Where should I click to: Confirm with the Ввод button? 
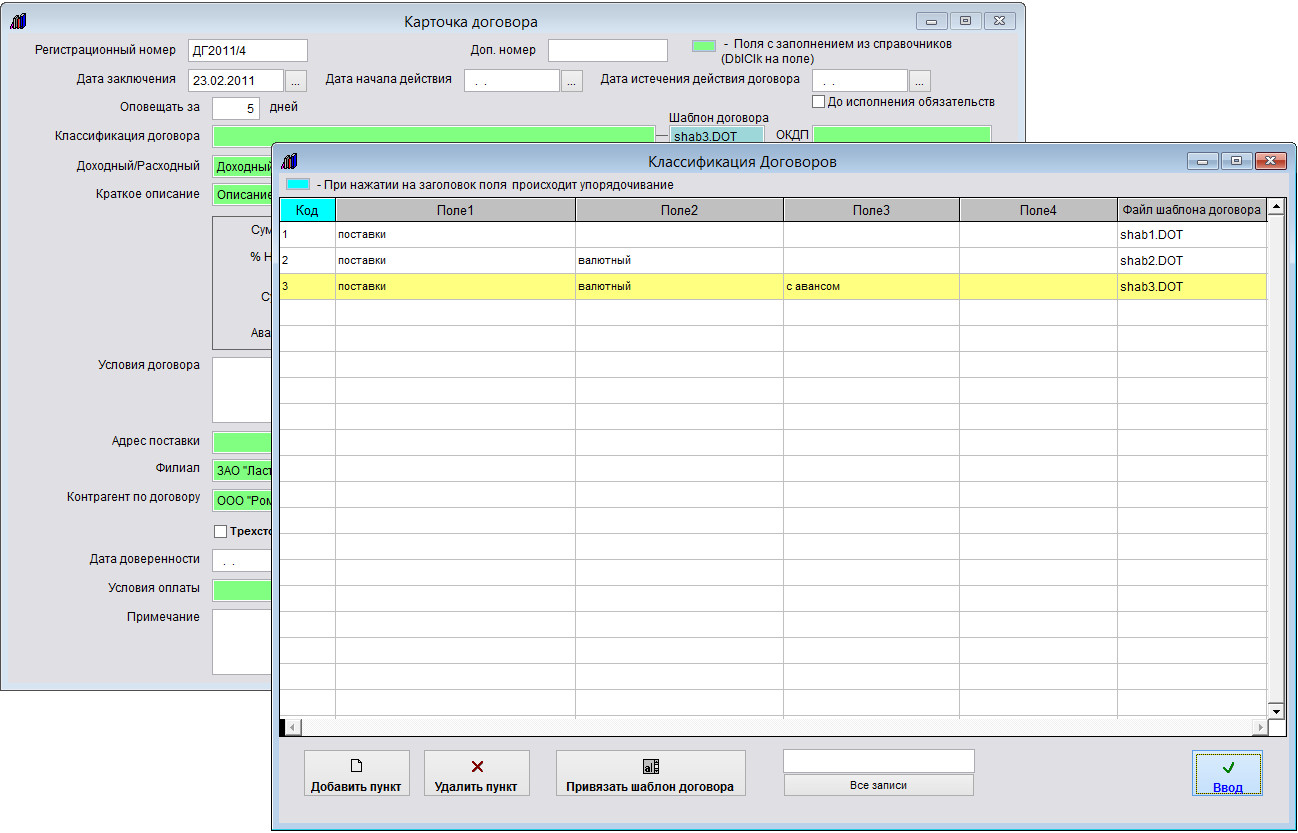(x=1227, y=773)
